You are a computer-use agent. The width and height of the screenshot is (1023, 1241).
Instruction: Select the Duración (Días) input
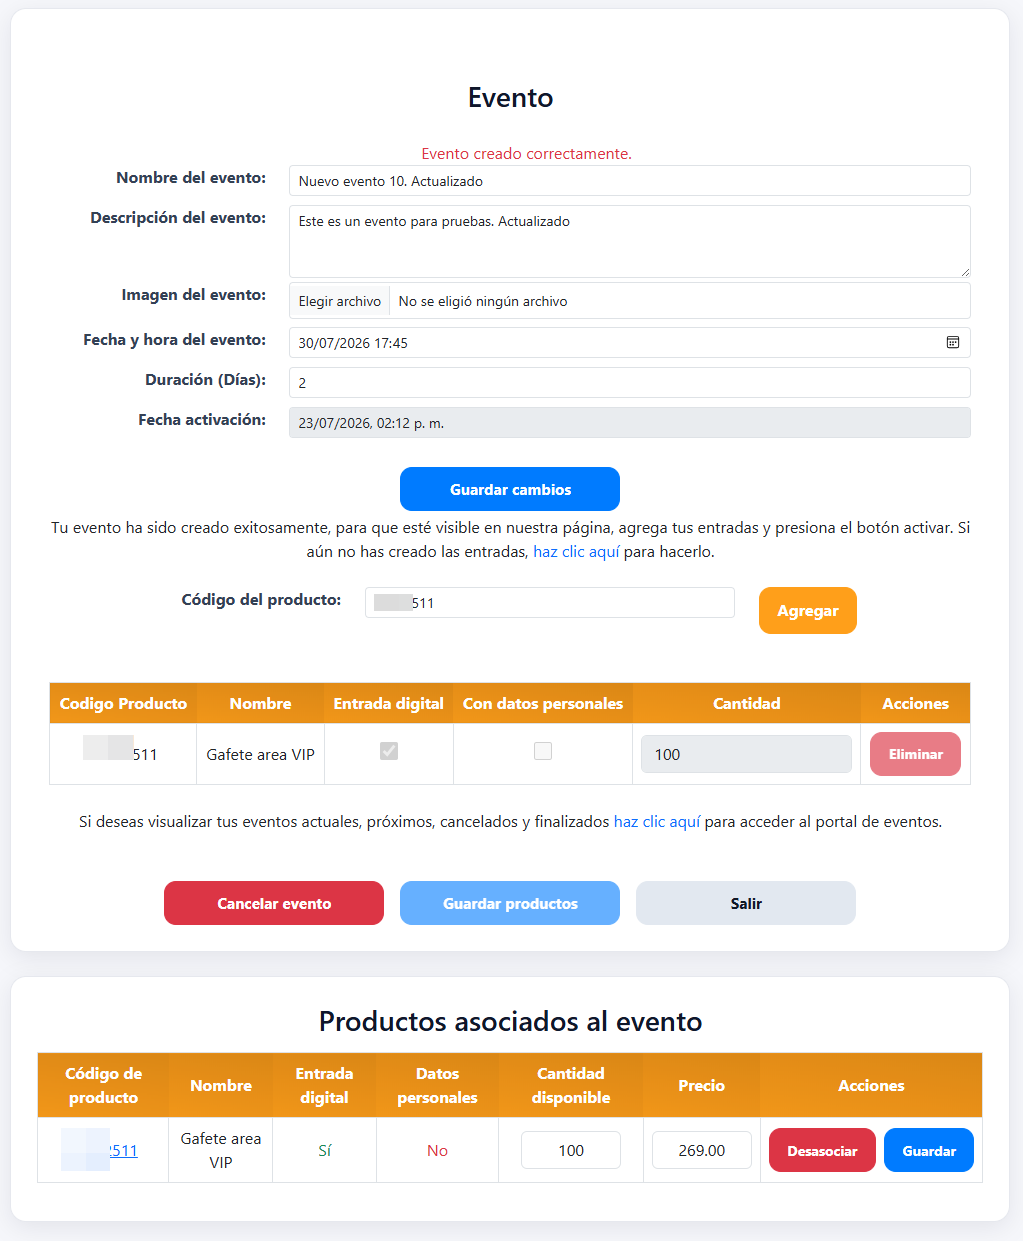click(x=630, y=382)
